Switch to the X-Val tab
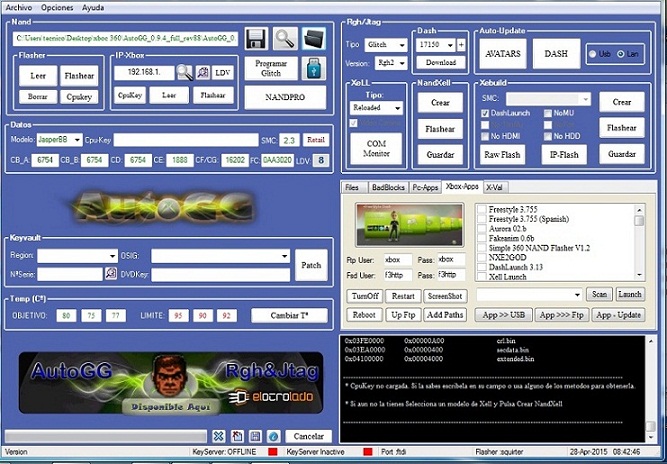 (x=495, y=187)
